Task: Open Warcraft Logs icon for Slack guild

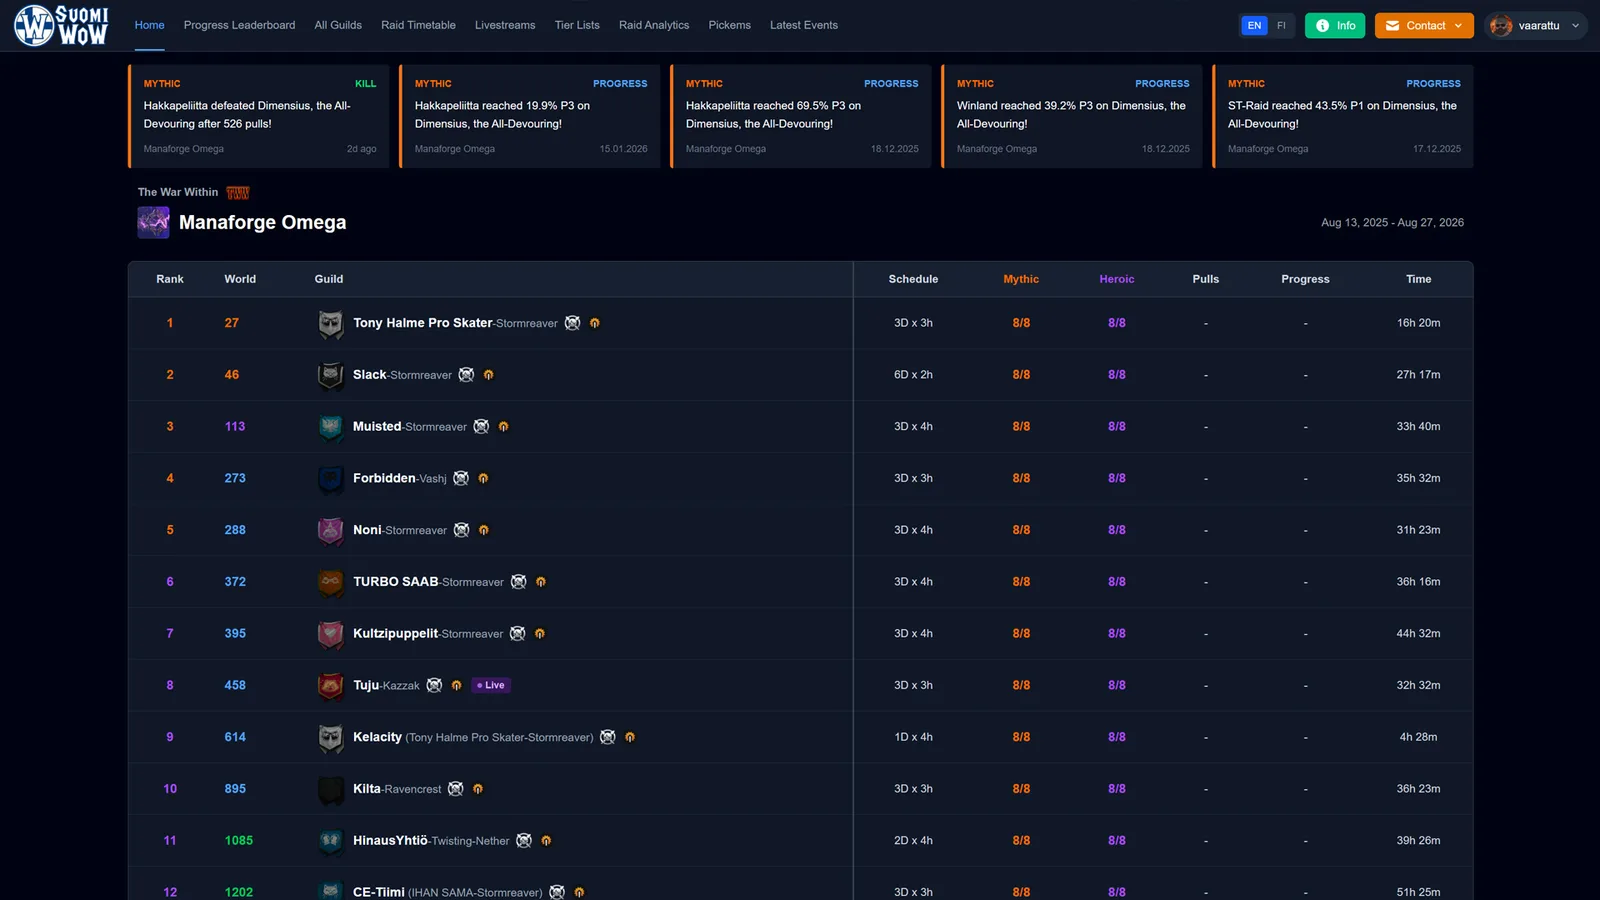Action: click(466, 375)
